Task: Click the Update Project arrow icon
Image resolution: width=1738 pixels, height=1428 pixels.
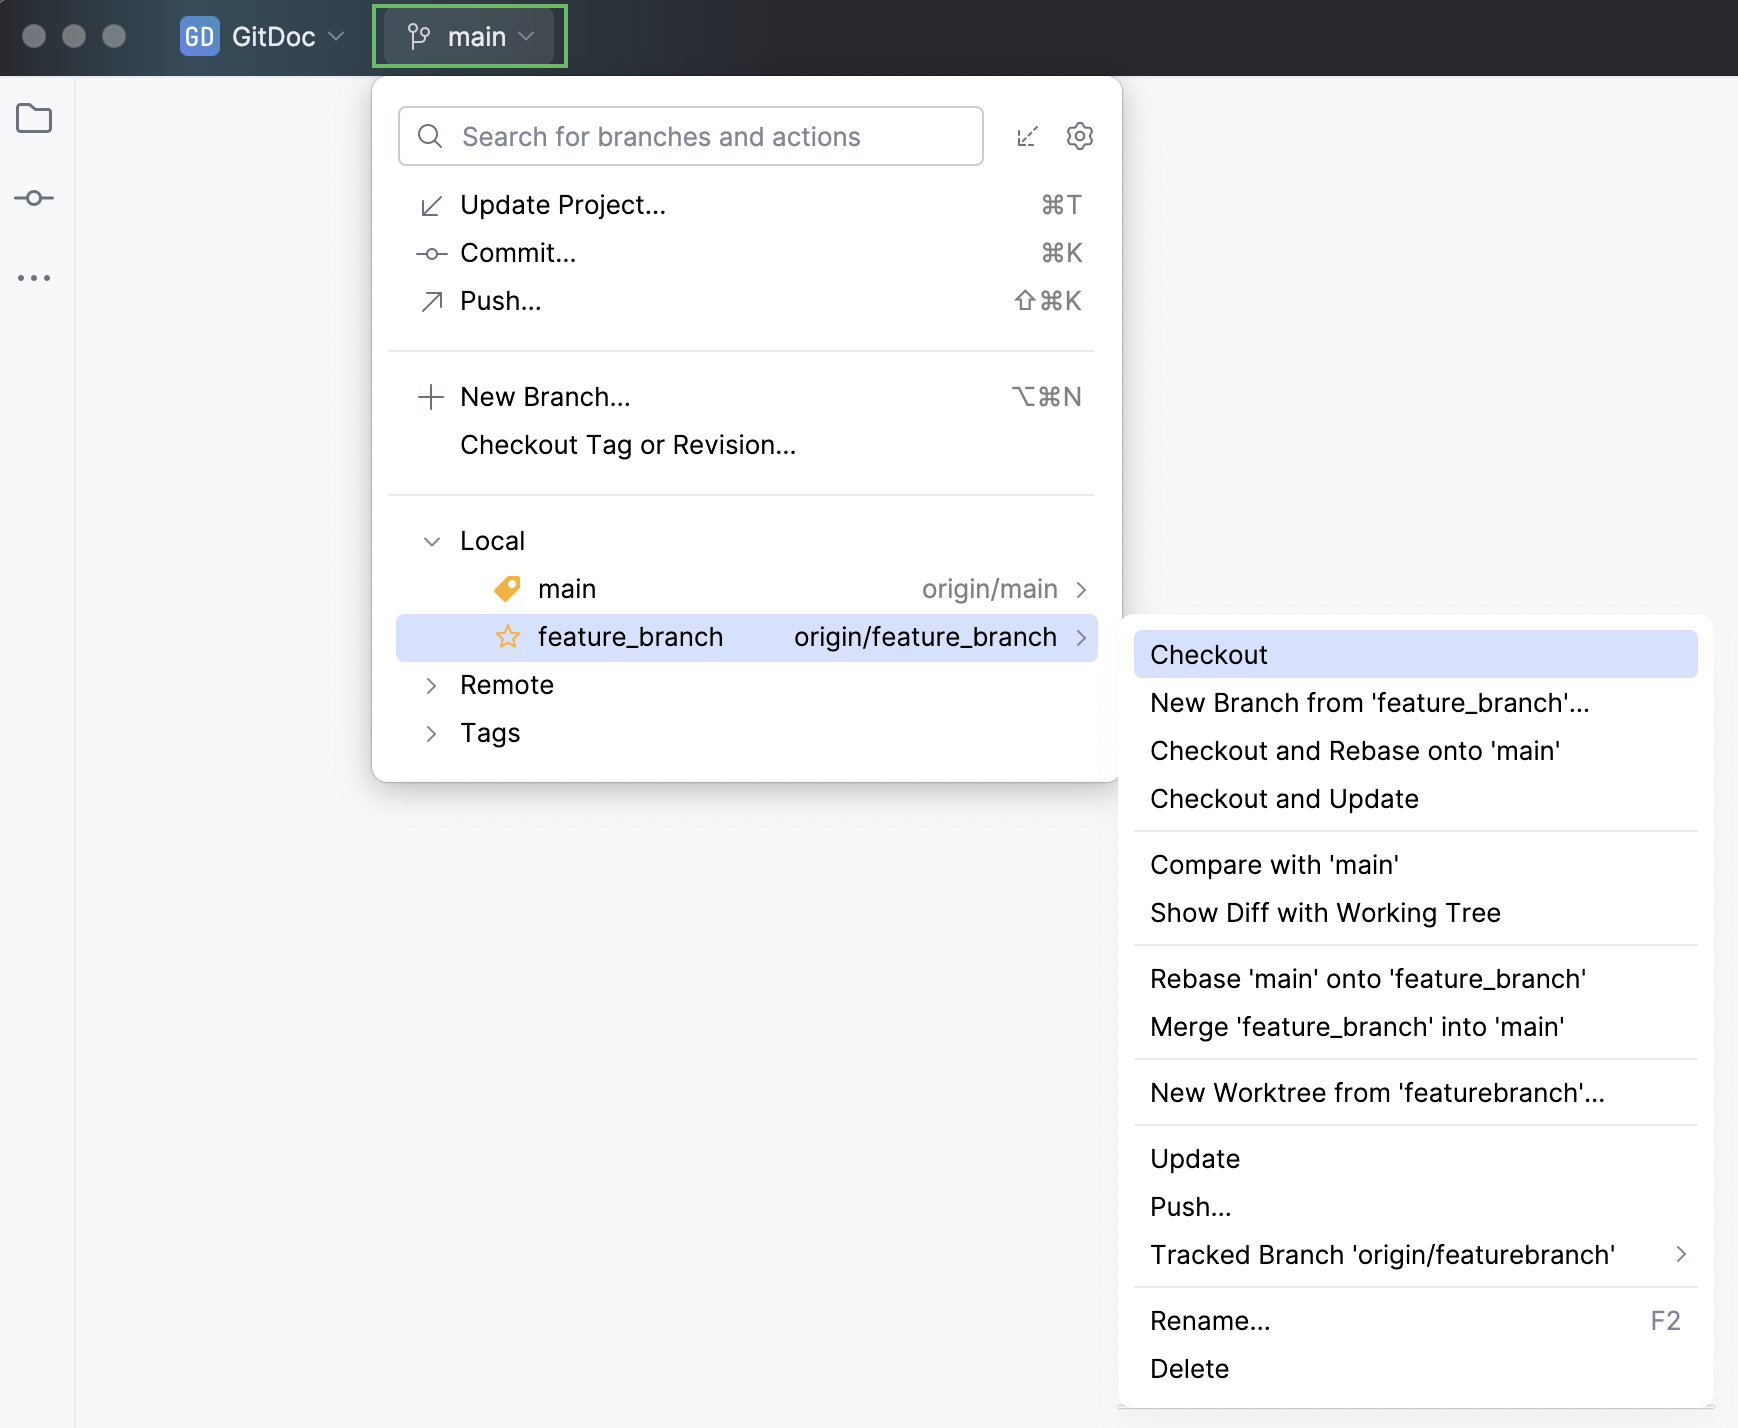Action: point(430,205)
